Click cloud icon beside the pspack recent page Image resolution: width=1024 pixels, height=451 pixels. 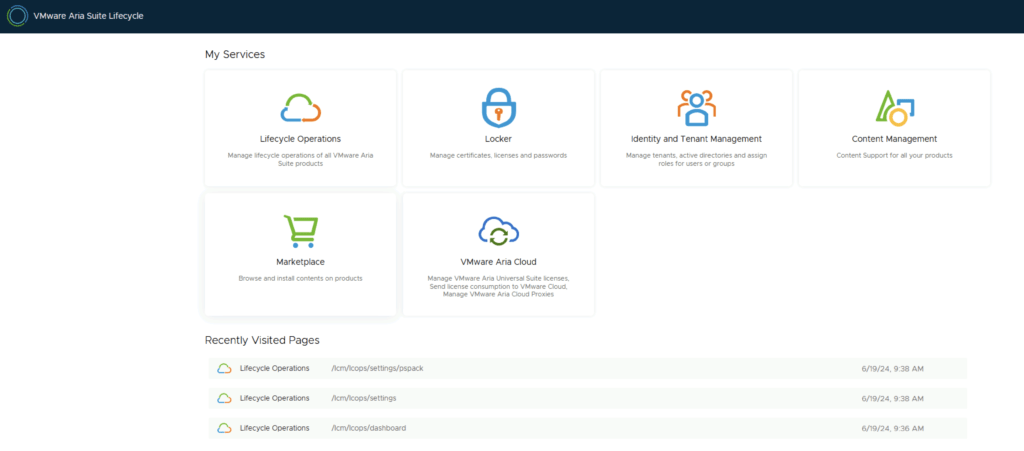click(225, 368)
